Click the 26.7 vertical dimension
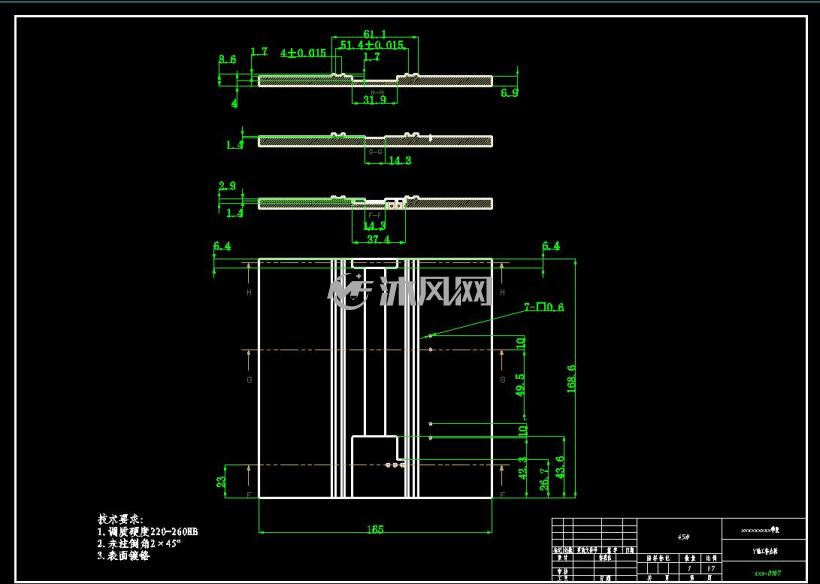Image resolution: width=820 pixels, height=584 pixels. [x=544, y=479]
